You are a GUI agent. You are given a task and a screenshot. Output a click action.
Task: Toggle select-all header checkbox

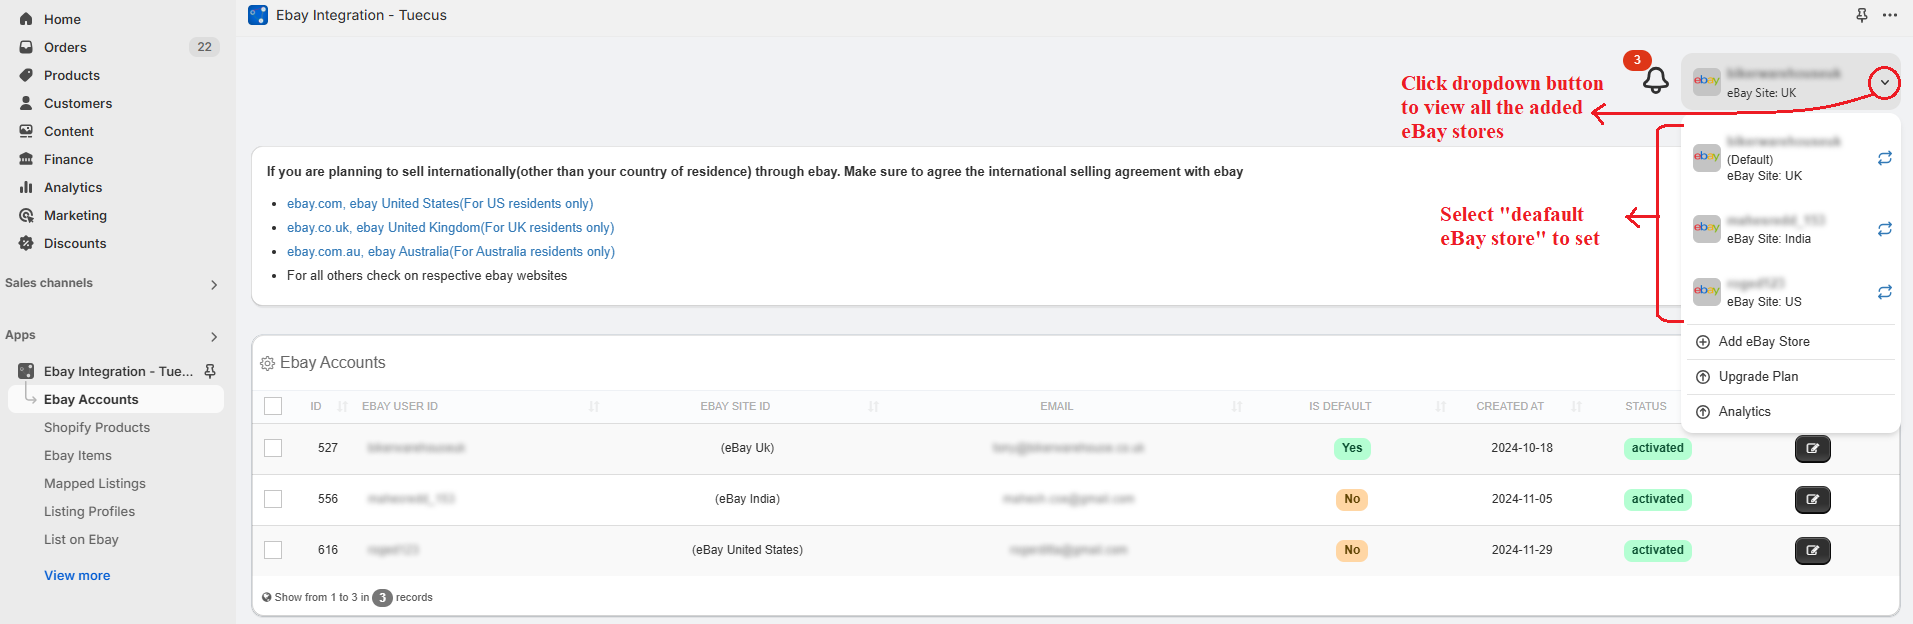pos(273,406)
